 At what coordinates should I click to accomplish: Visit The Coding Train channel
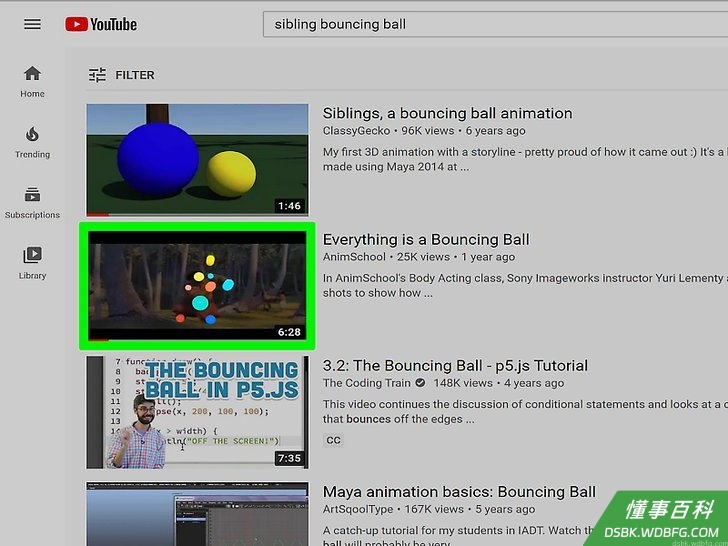pos(367,383)
